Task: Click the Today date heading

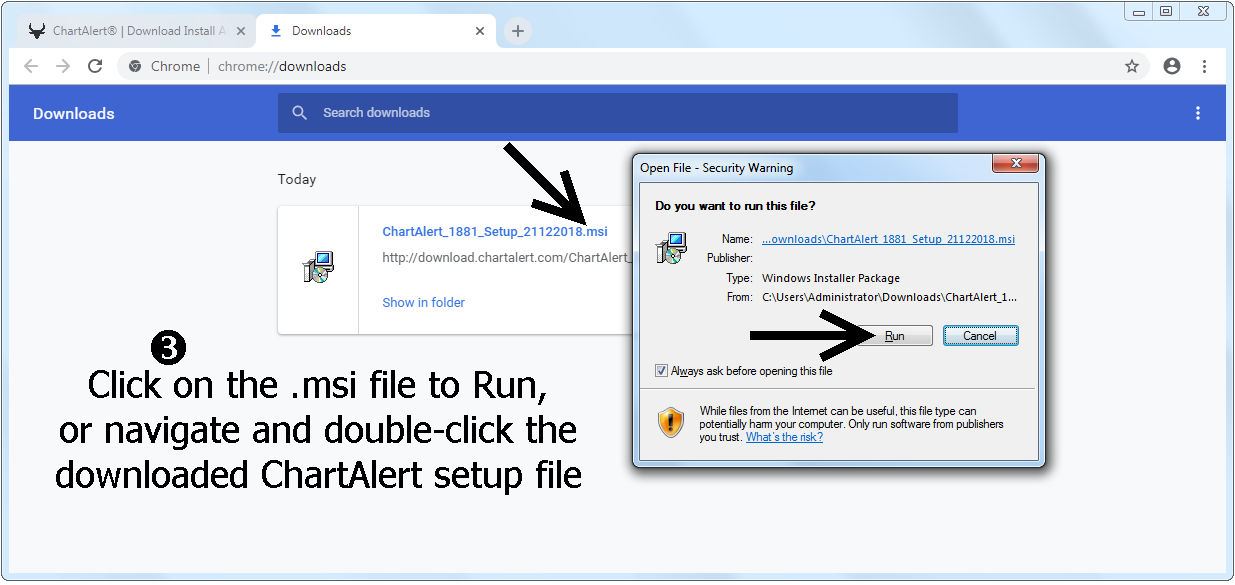Action: (297, 179)
